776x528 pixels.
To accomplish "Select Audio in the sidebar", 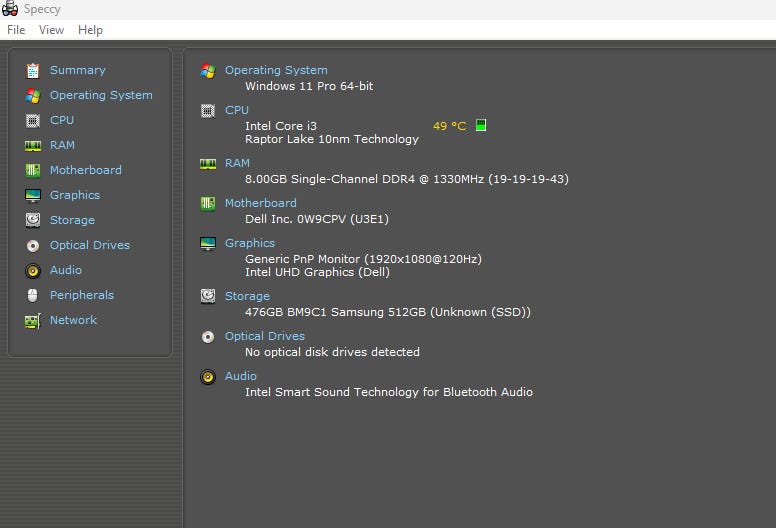I will pos(66,270).
